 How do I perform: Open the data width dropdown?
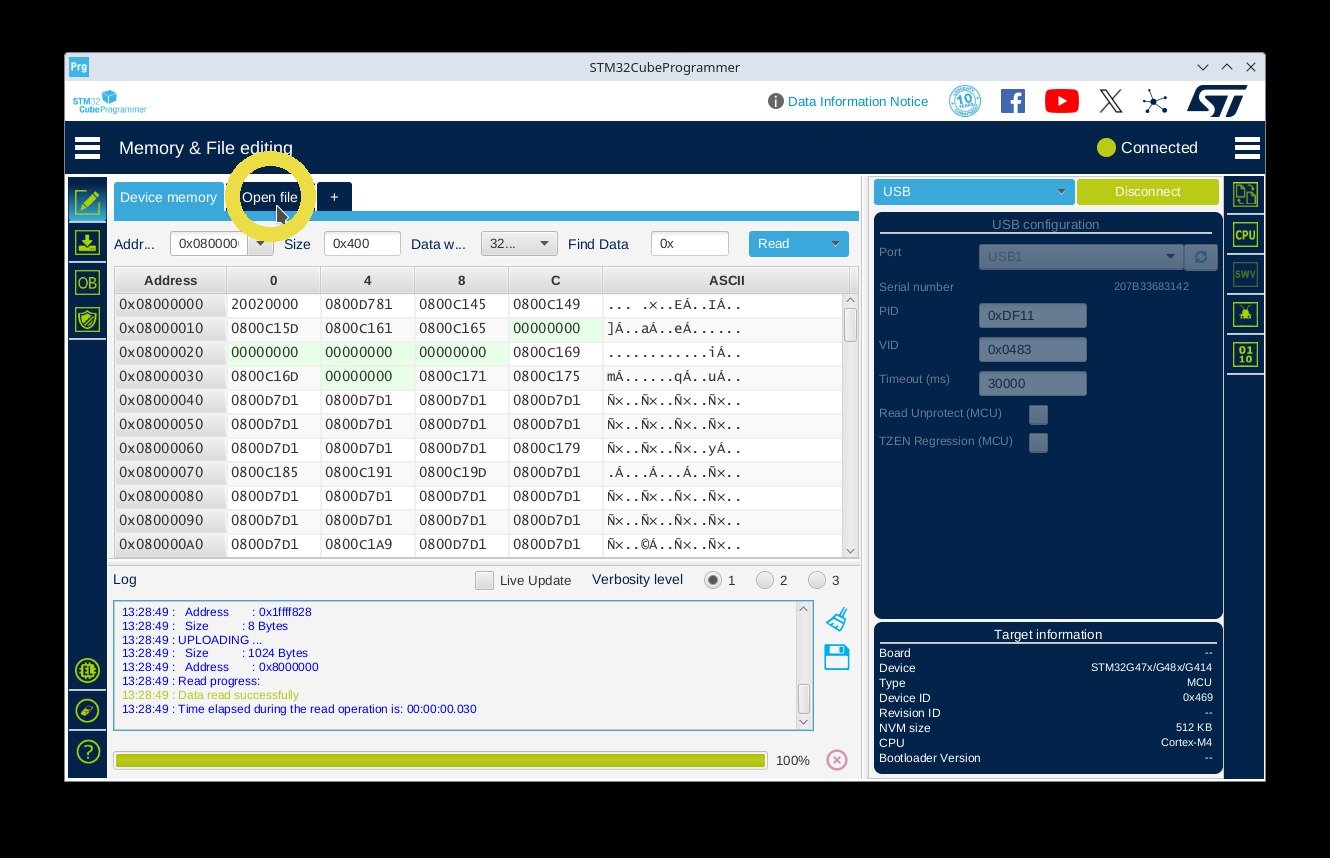pos(519,244)
